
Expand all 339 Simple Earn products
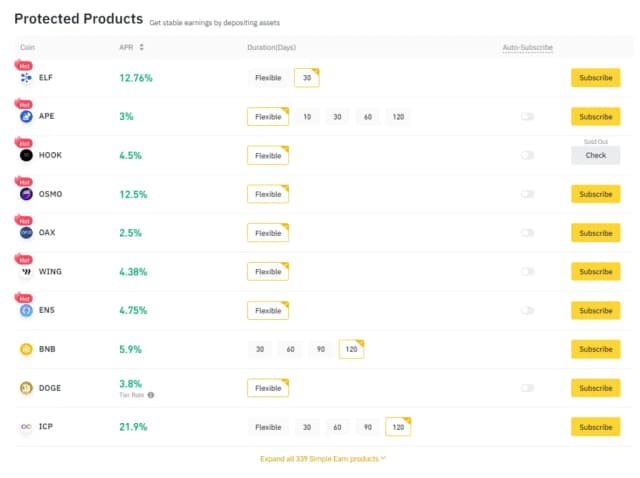pyautogui.click(x=322, y=458)
